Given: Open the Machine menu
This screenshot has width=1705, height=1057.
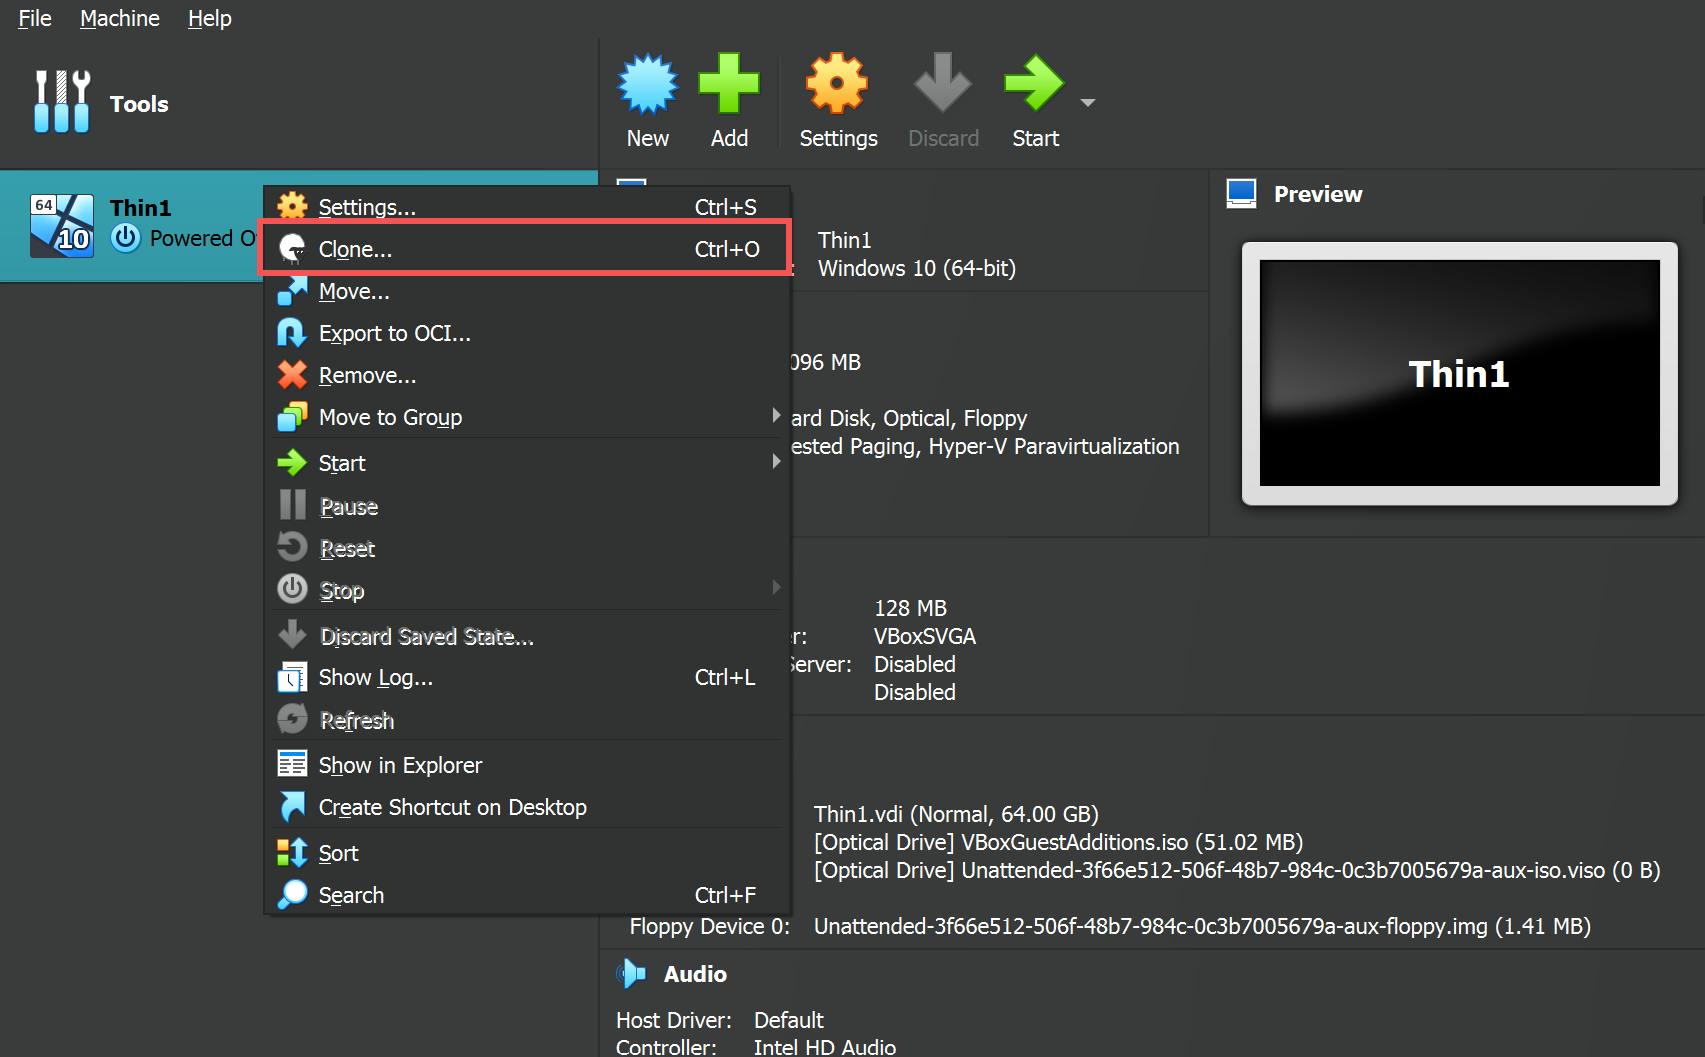Looking at the screenshot, I should click(120, 18).
